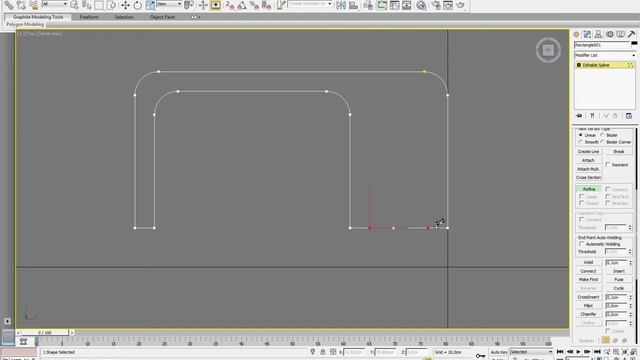Click the Break button
Image resolution: width=640 pixels, height=360 pixels.
(619, 151)
